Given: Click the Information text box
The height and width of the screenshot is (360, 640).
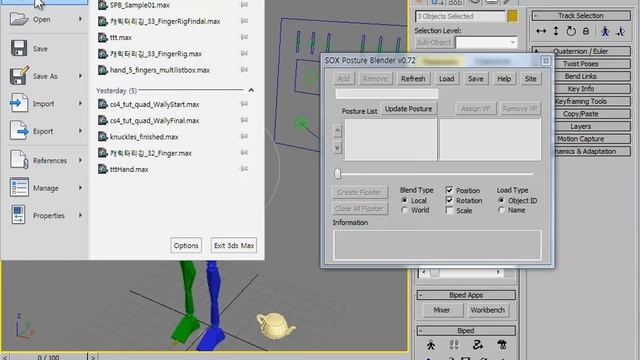Looking at the screenshot, I should pyautogui.click(x=437, y=245).
